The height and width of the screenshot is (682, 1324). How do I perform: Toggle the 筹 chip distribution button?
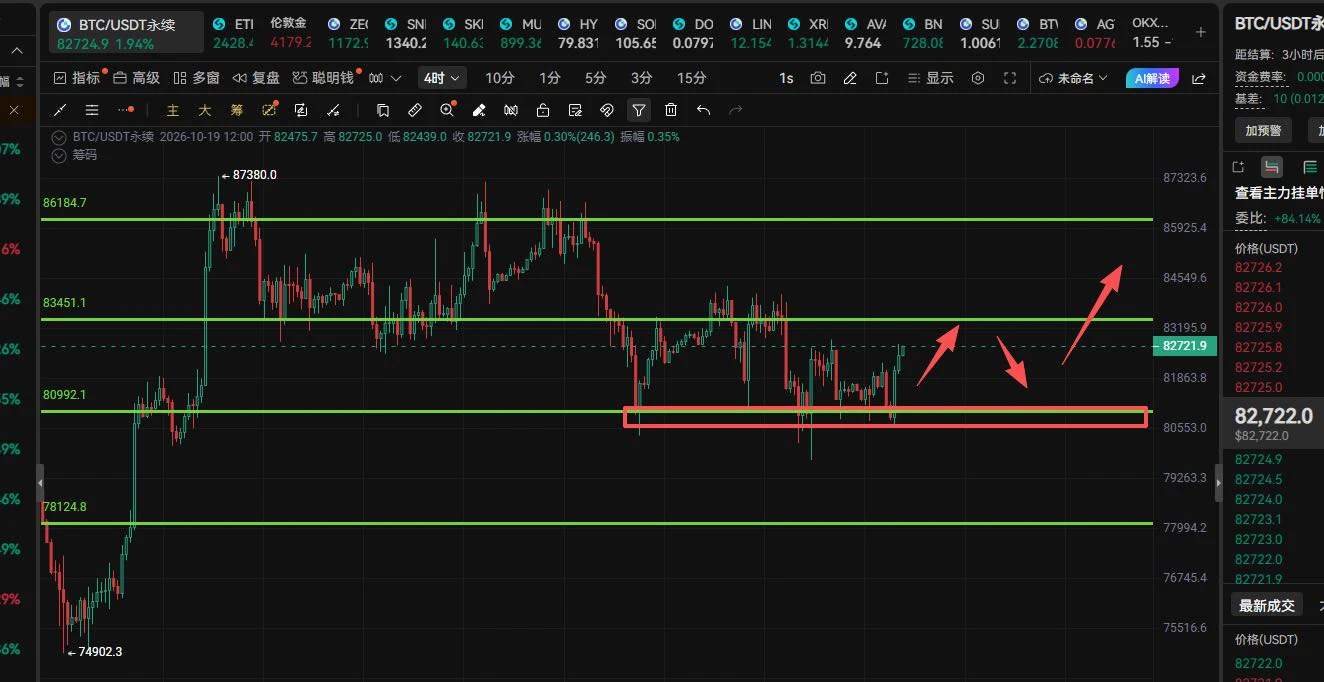pos(237,110)
